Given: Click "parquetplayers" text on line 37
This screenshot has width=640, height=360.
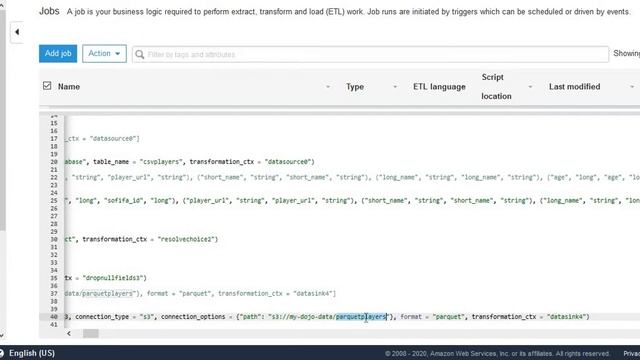Looking at the screenshot, I should coord(108,293).
